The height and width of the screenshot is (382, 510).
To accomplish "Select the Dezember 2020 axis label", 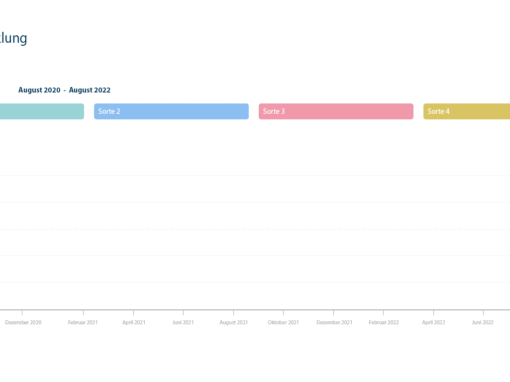I will tap(23, 322).
